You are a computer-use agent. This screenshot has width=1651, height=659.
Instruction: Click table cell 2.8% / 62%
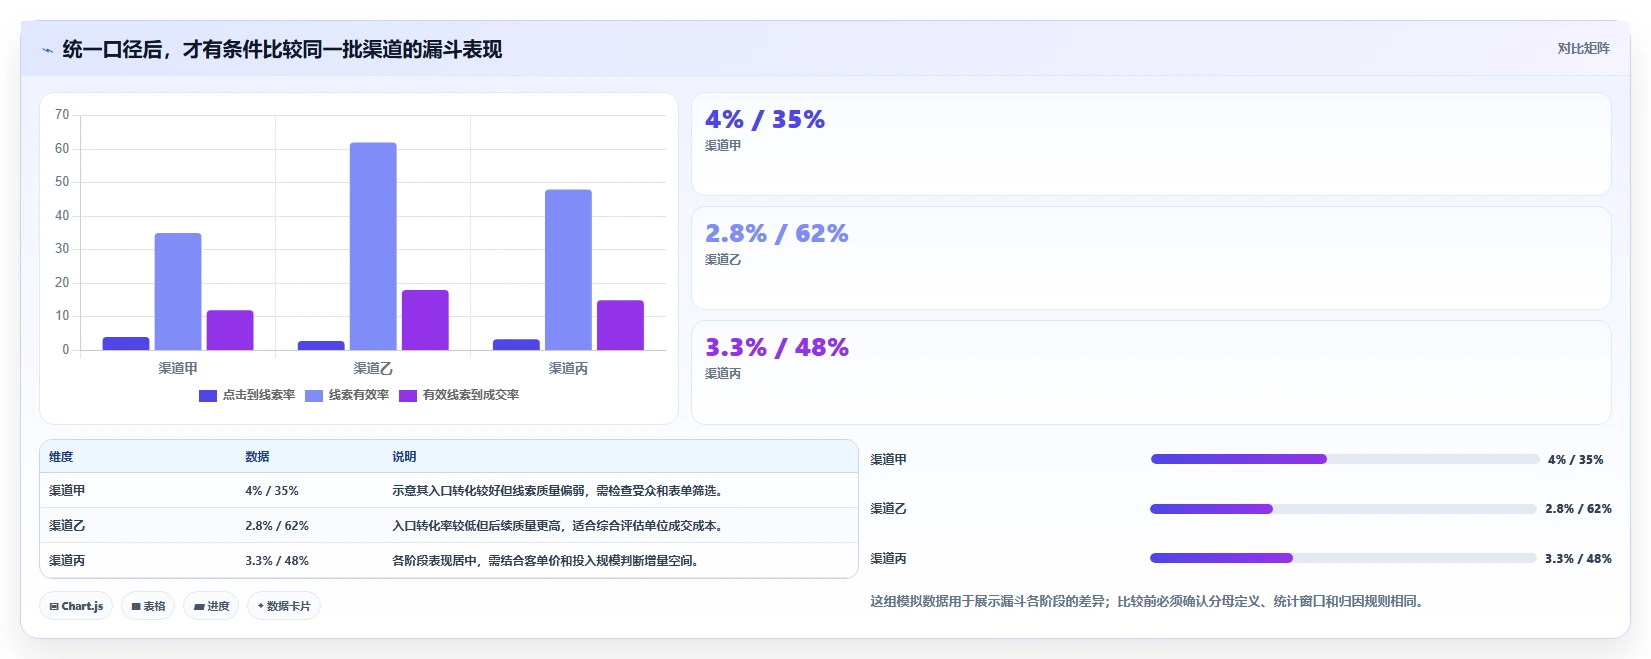(x=277, y=526)
